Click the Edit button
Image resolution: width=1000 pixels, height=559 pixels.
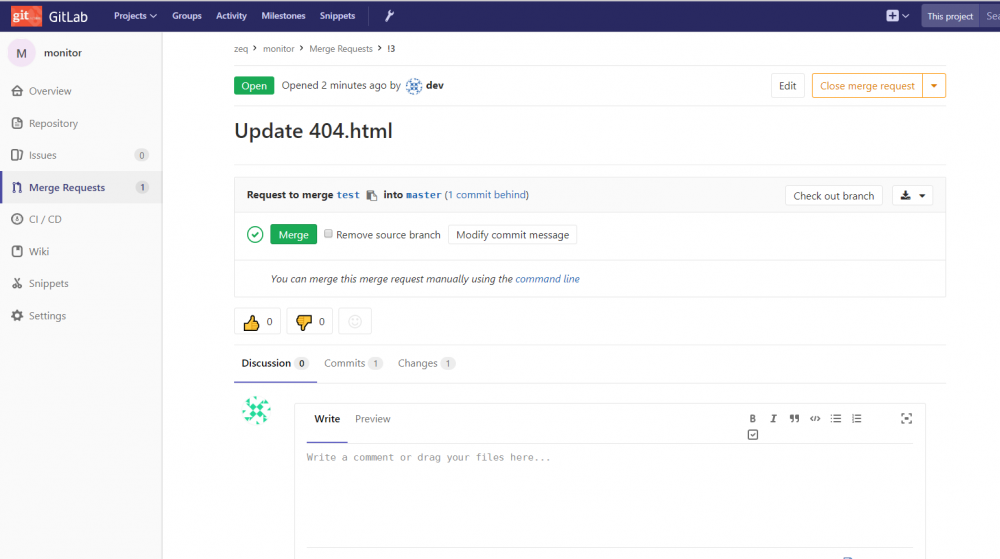pos(788,85)
